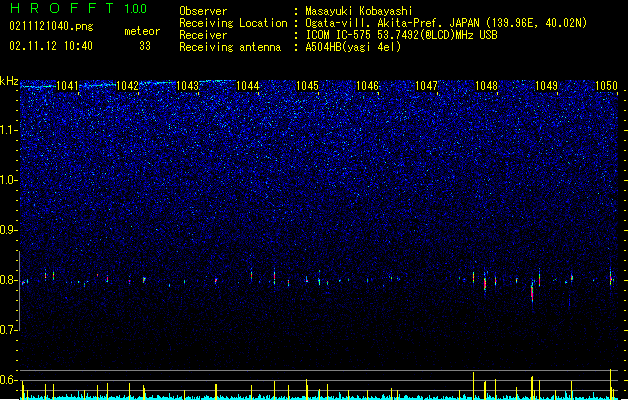Click the 1044 time marker
The width and height of the screenshot is (629, 400).
point(248,86)
